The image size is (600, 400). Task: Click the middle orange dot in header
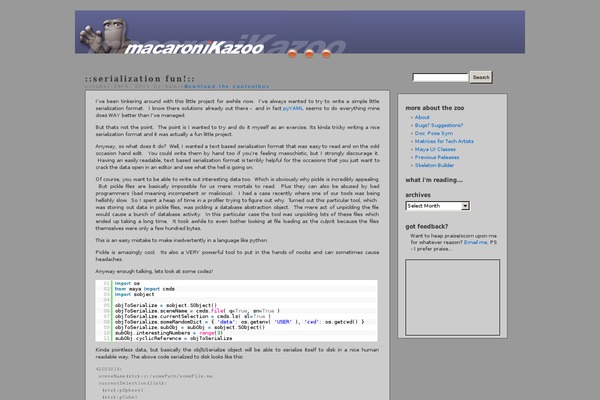(x=309, y=54)
